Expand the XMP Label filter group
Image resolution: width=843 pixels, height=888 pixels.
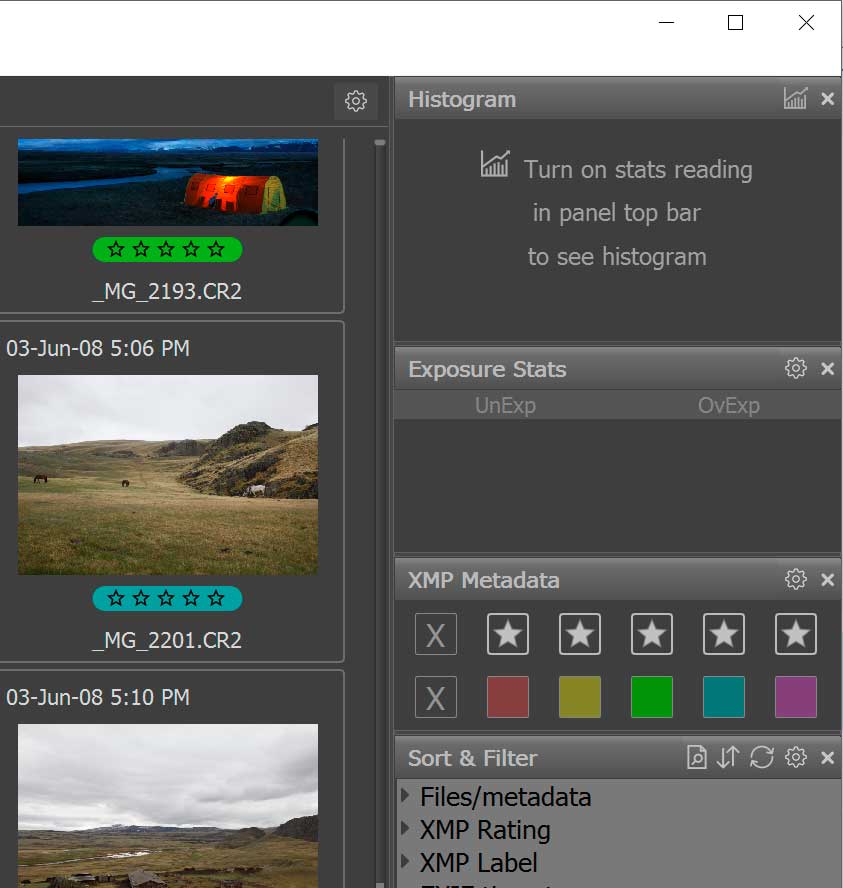click(x=406, y=861)
